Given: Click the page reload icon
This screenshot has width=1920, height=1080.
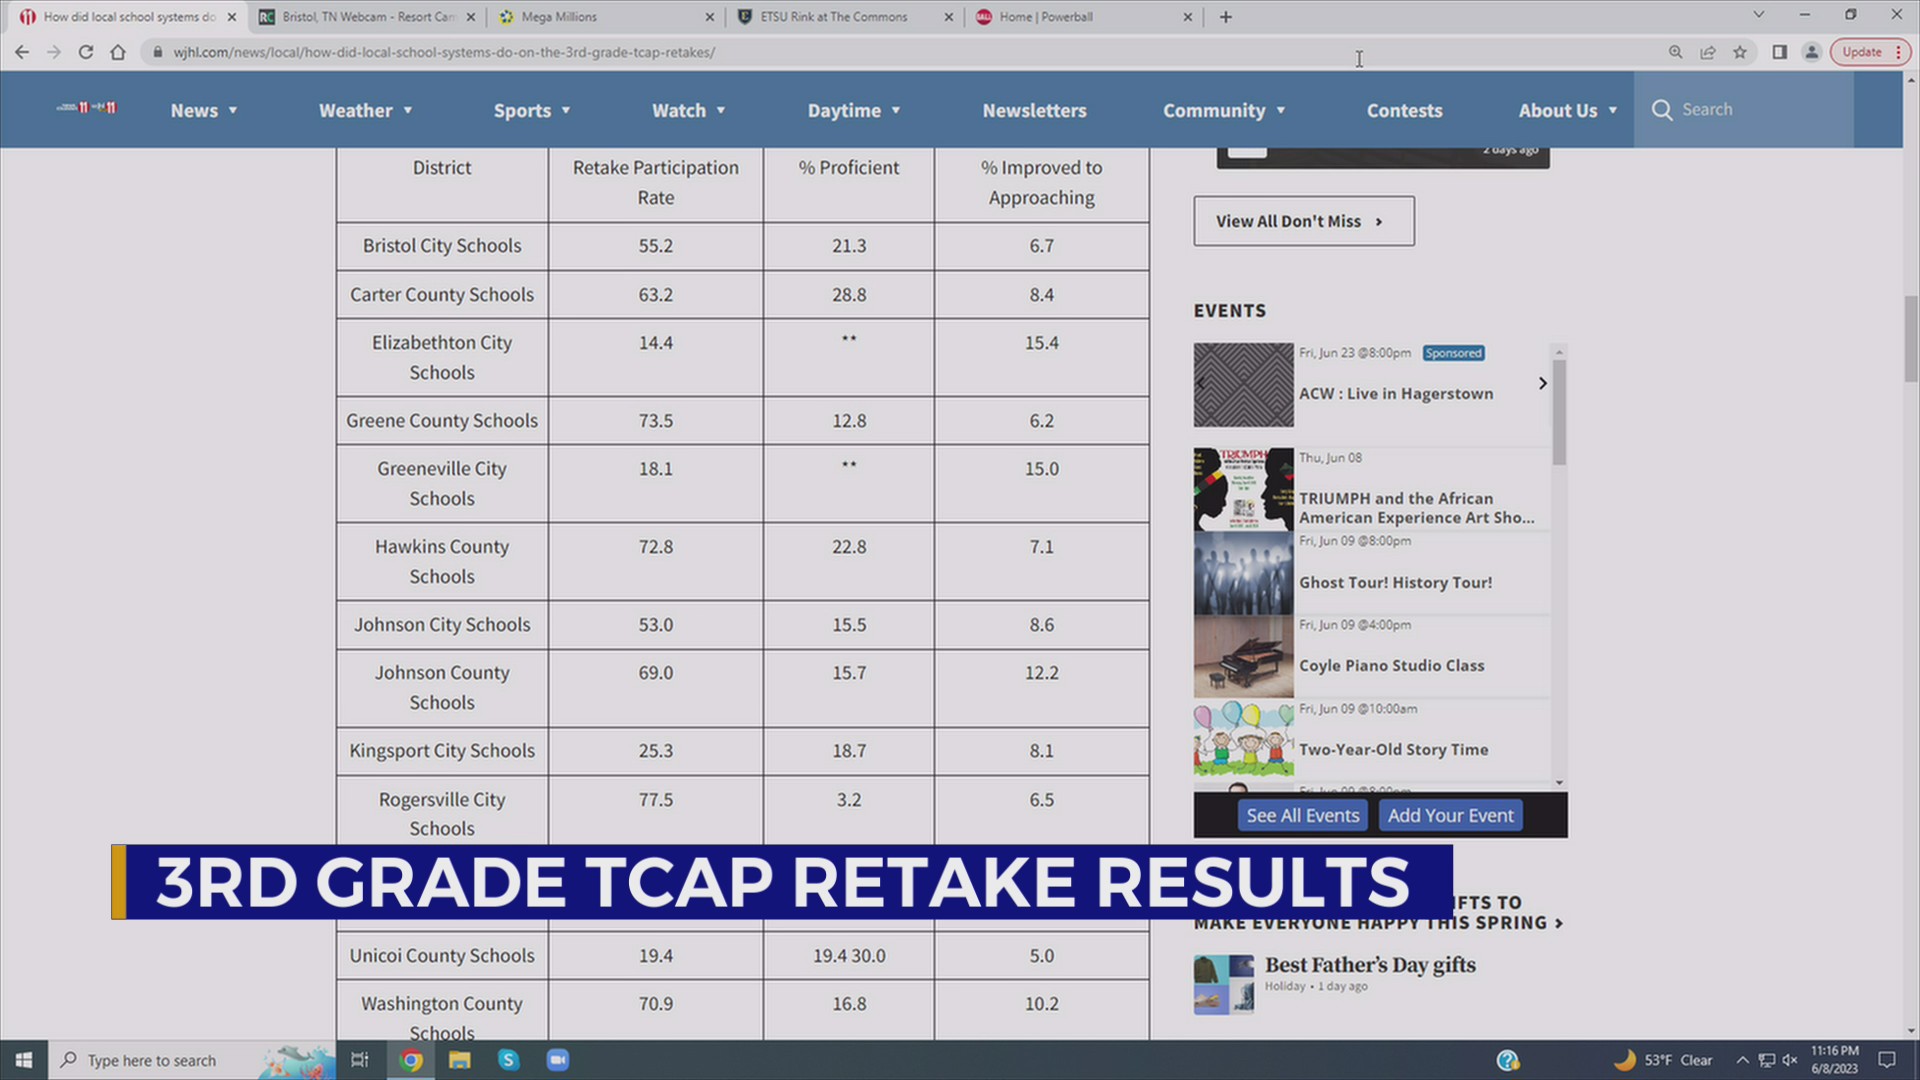Looking at the screenshot, I should point(84,52).
